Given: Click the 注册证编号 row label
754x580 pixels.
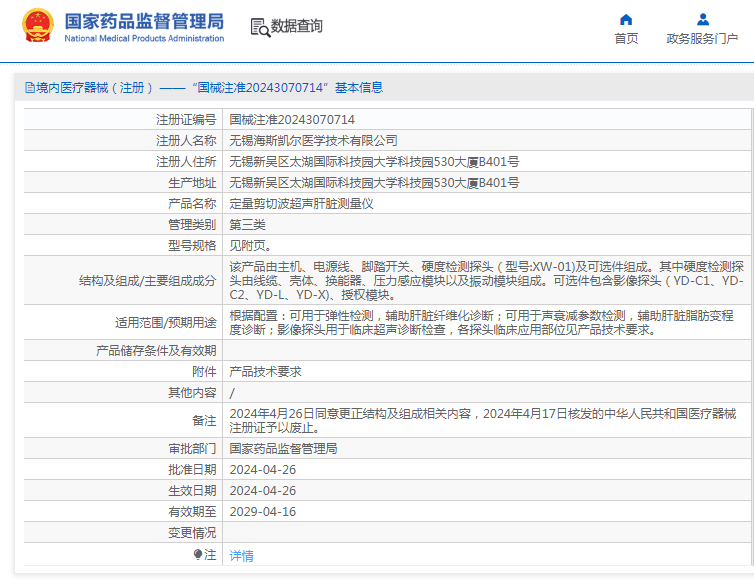Looking at the screenshot, I should tap(186, 119).
